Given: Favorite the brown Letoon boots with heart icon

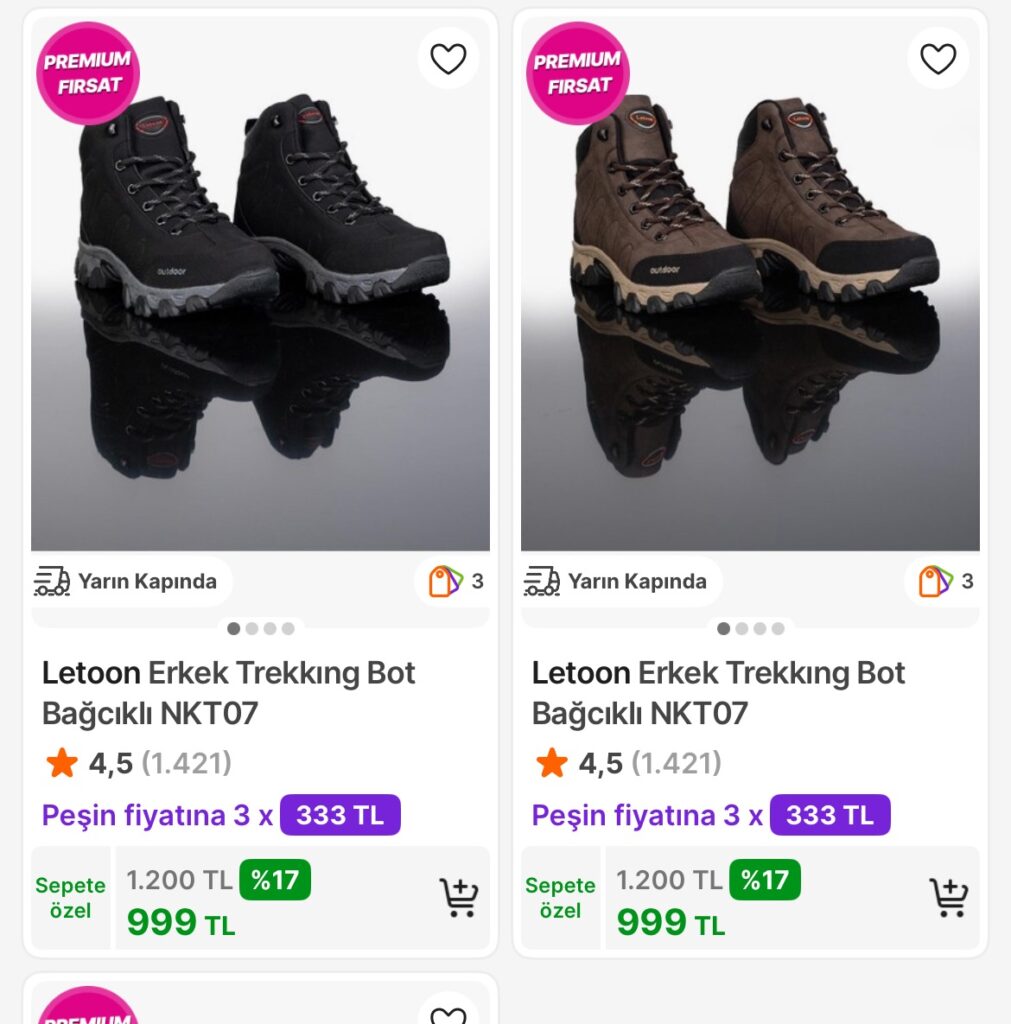Looking at the screenshot, I should (x=938, y=59).
